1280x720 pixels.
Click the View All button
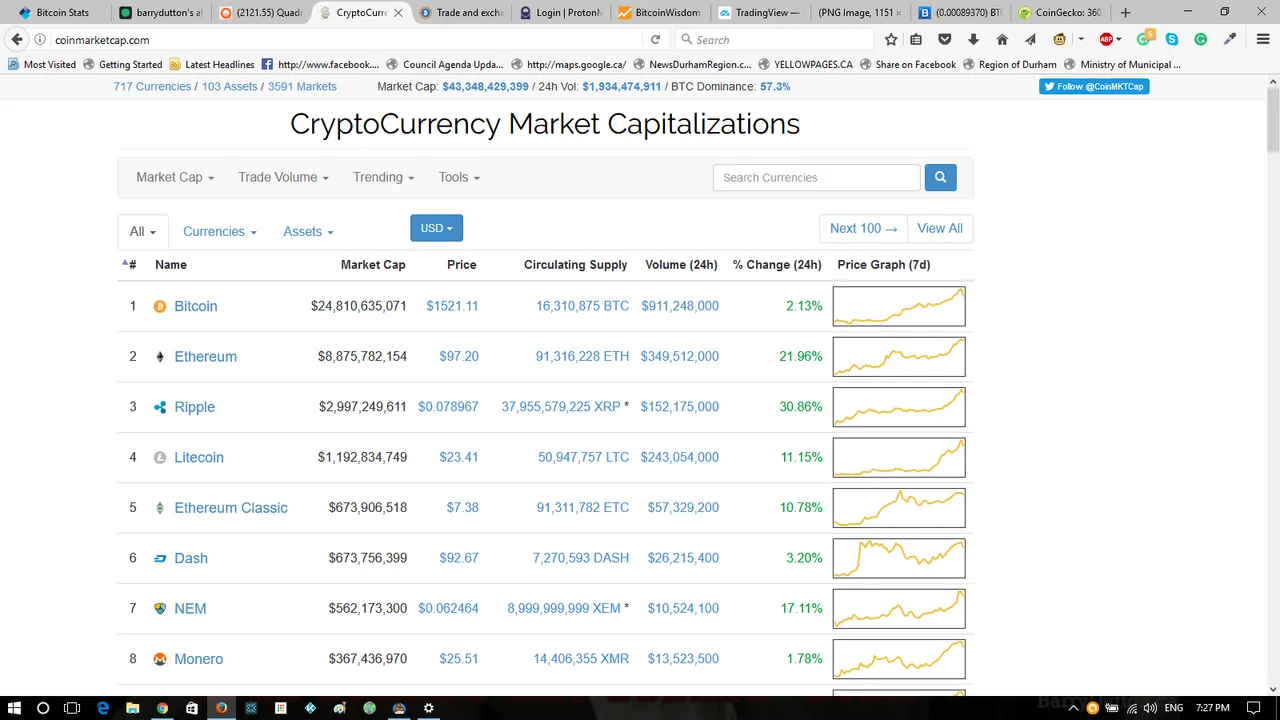point(940,228)
